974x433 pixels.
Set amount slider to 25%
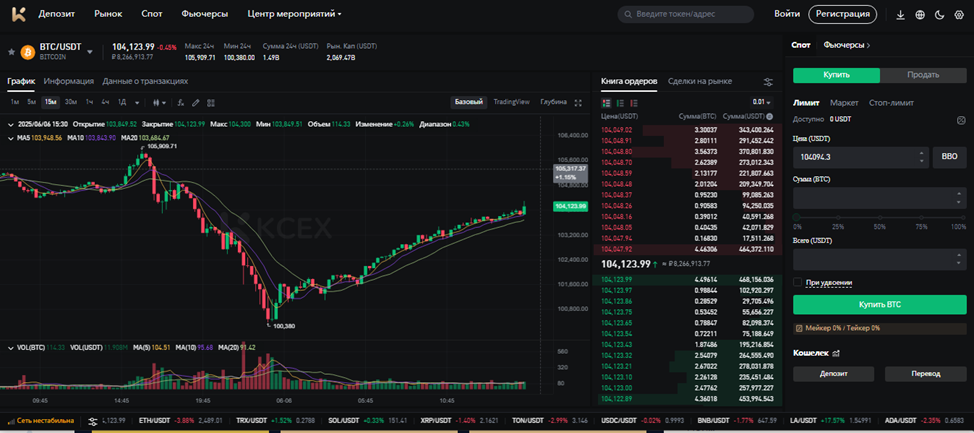pyautogui.click(x=837, y=217)
